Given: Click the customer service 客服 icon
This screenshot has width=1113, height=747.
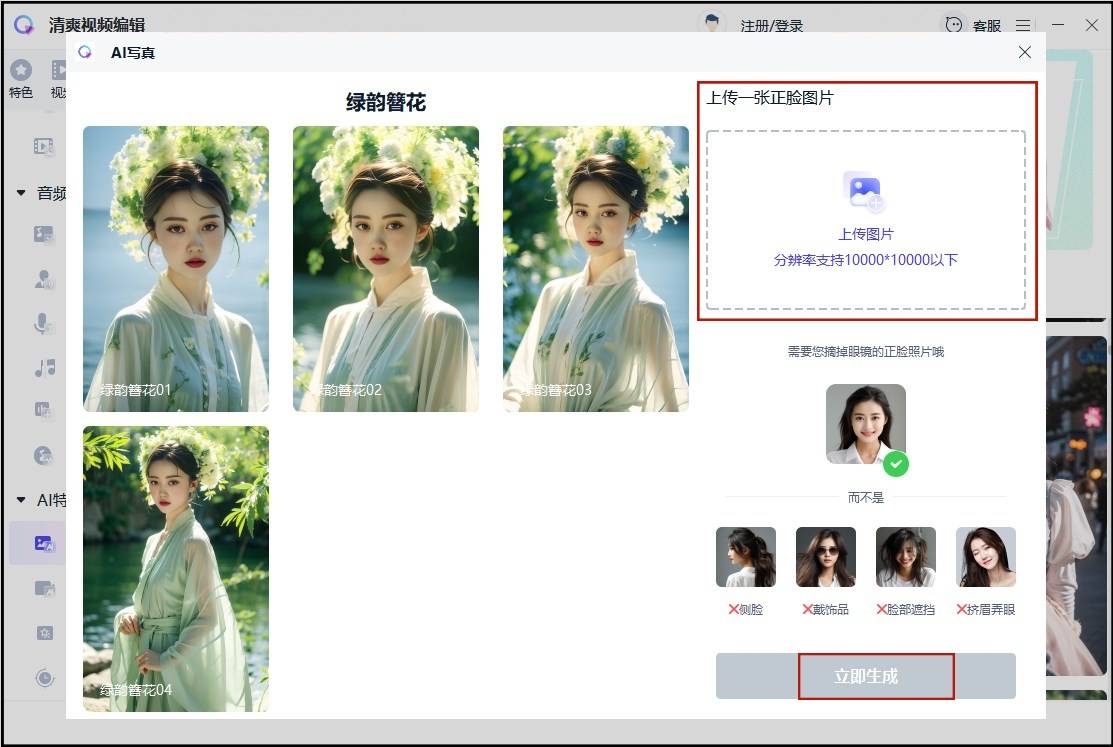Looking at the screenshot, I should click(x=954, y=25).
